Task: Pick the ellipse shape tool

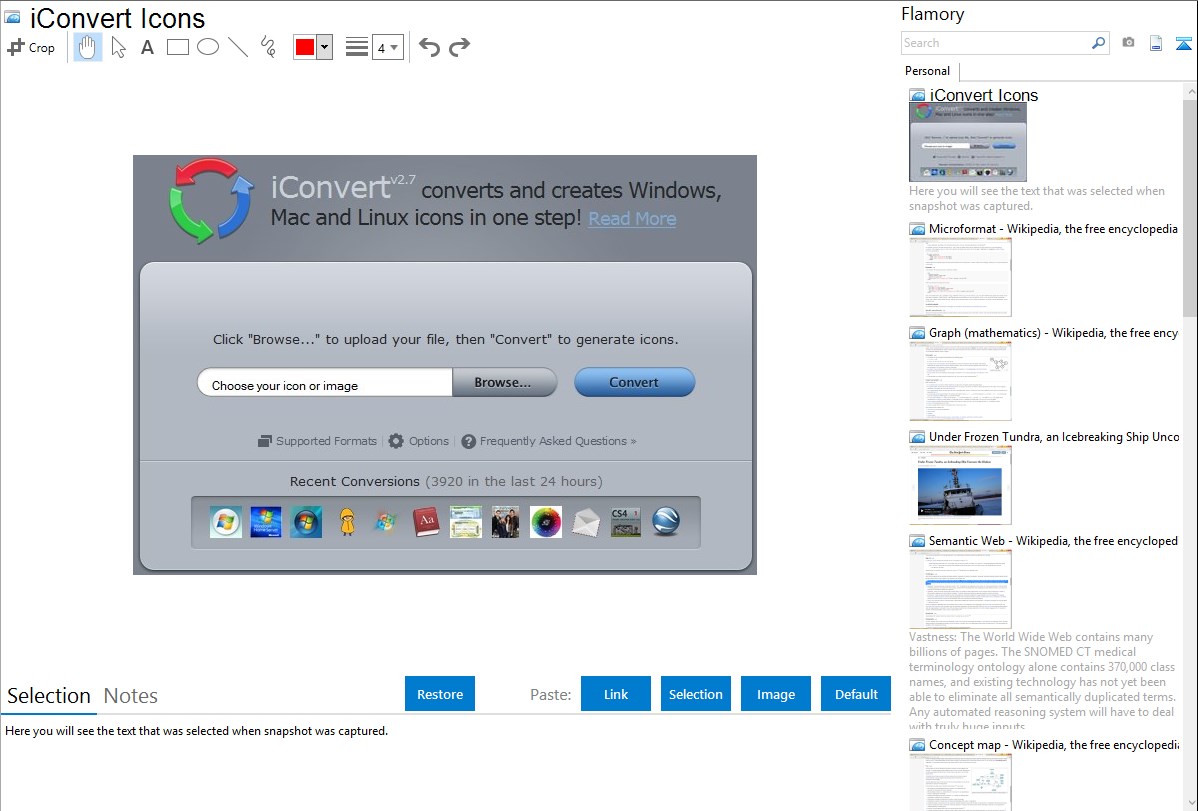Action: tap(208, 47)
